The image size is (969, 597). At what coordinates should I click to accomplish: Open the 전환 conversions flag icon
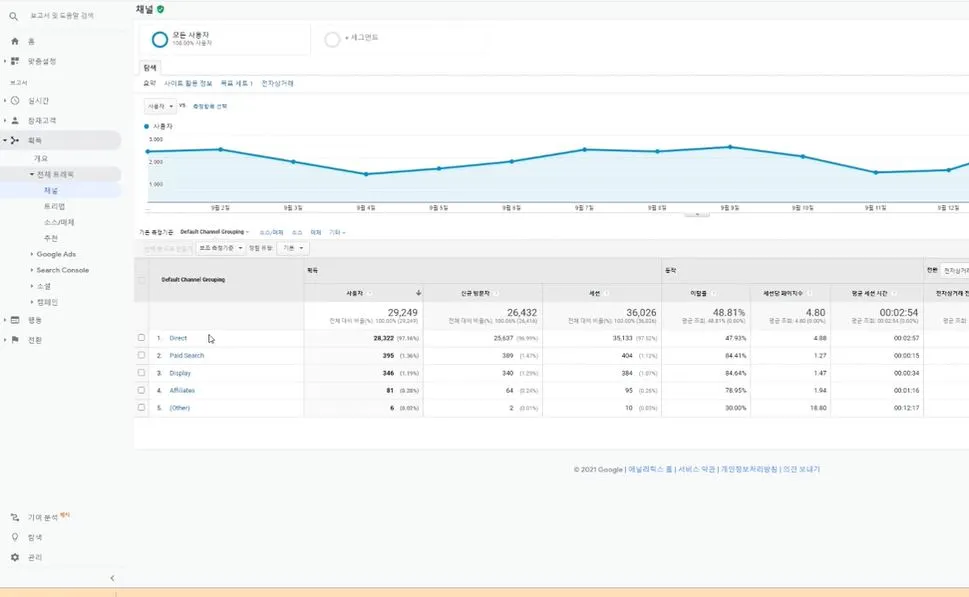coord(15,340)
